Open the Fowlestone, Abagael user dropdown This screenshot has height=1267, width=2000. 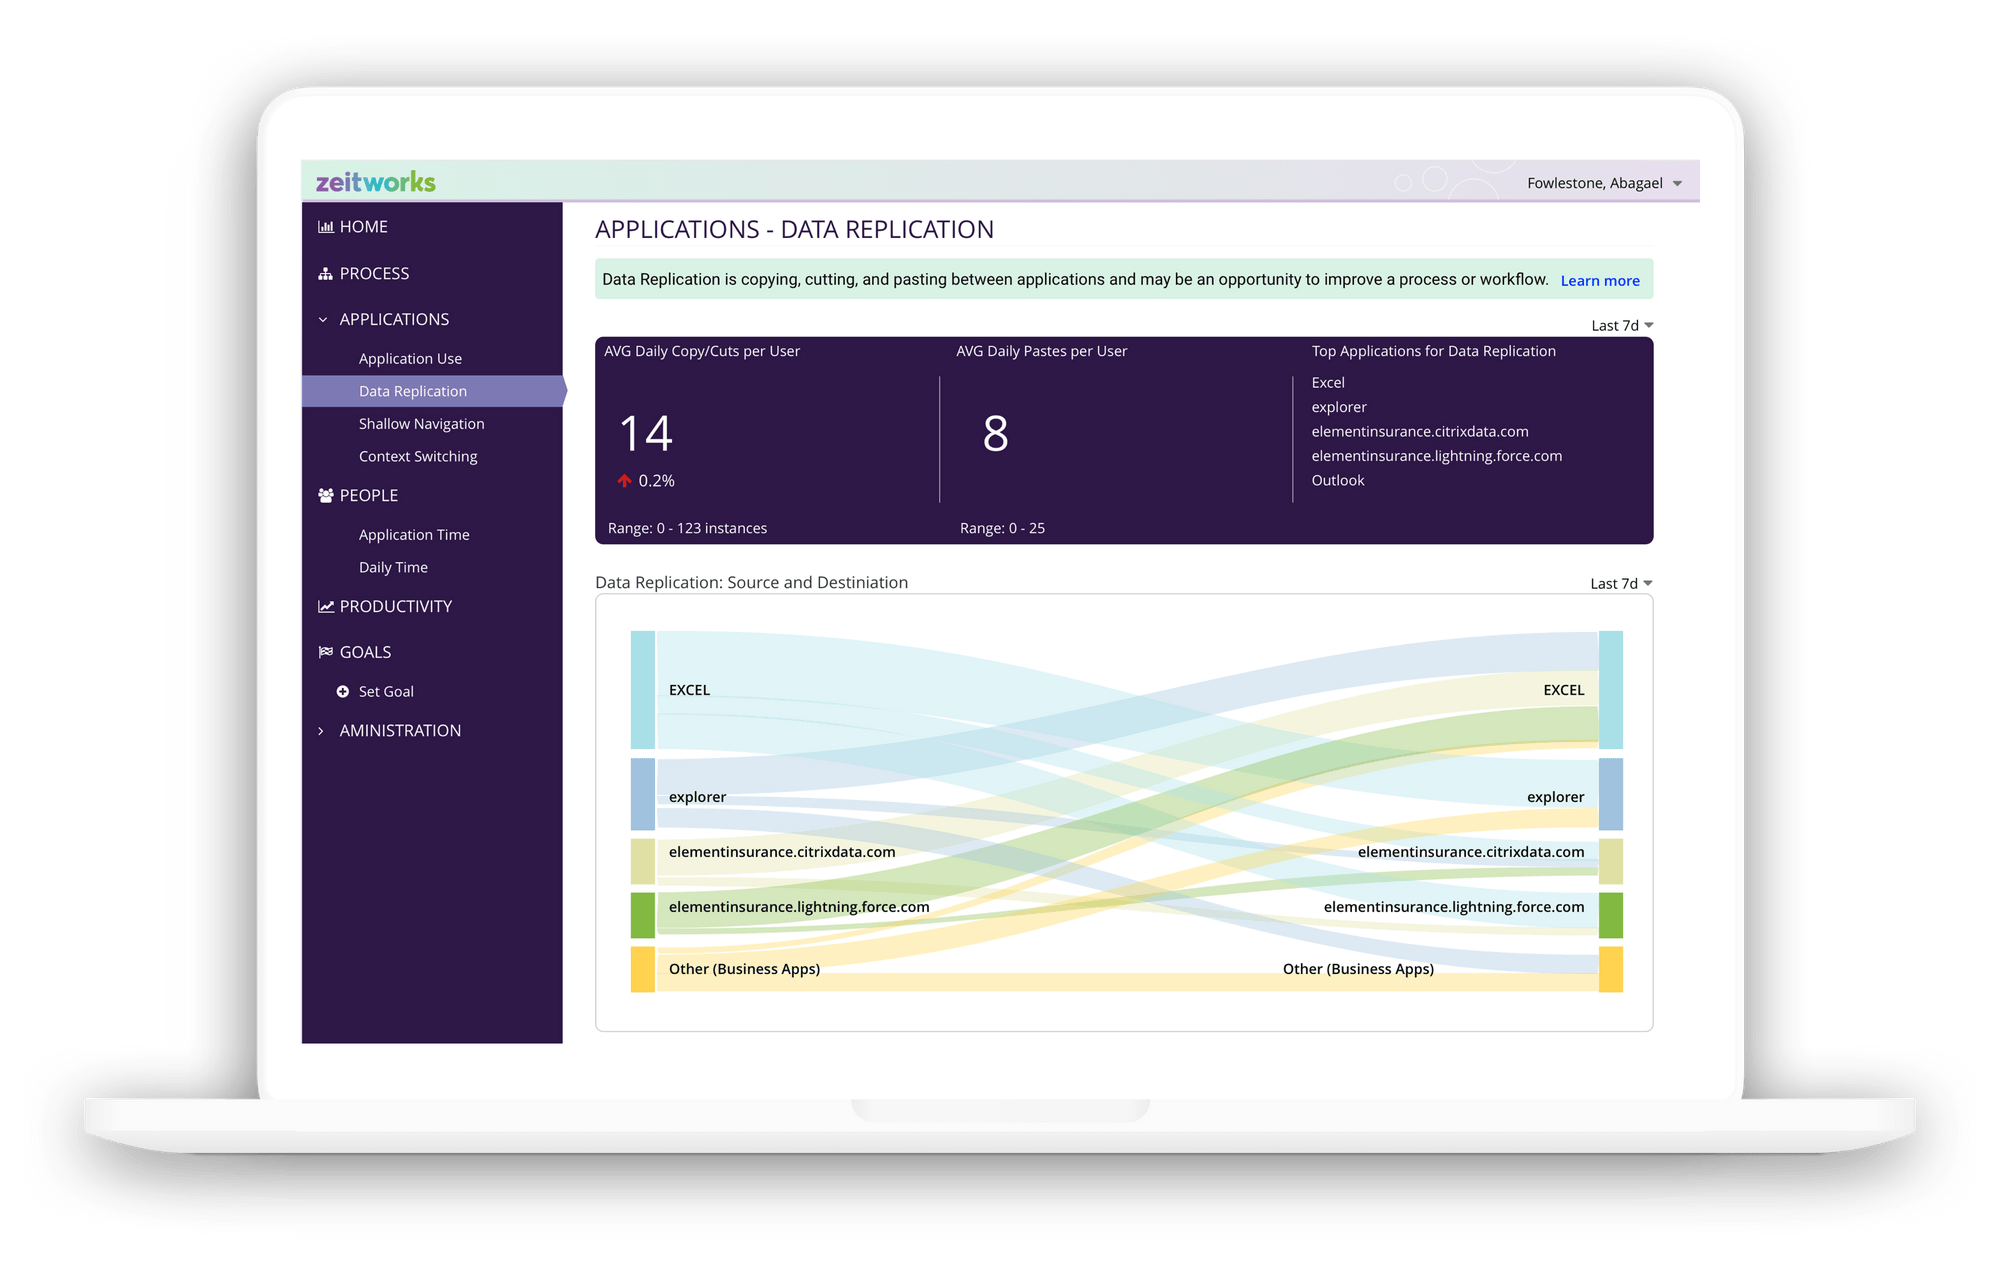[x=1605, y=183]
